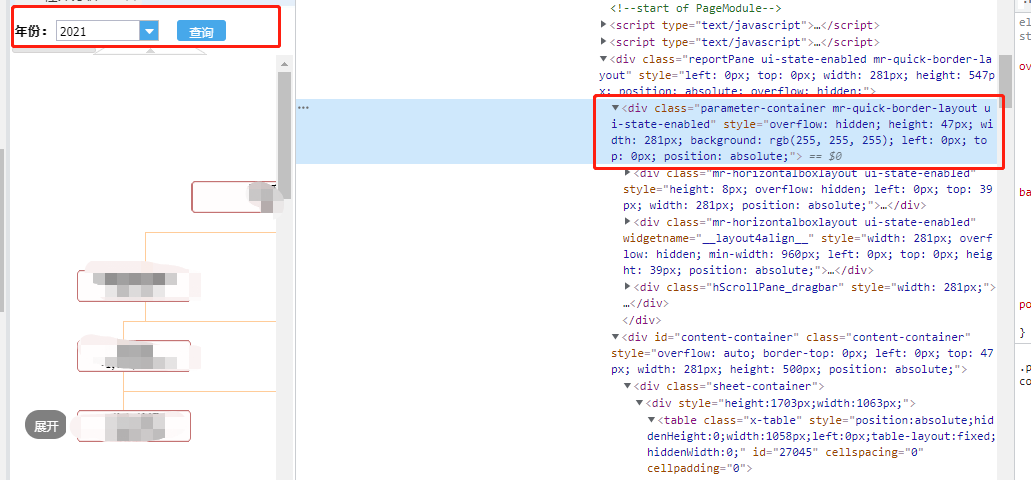Viewport: 1031px width, 480px height.
Task: Collapse the x-table table node
Action: pyautogui.click(x=652, y=419)
